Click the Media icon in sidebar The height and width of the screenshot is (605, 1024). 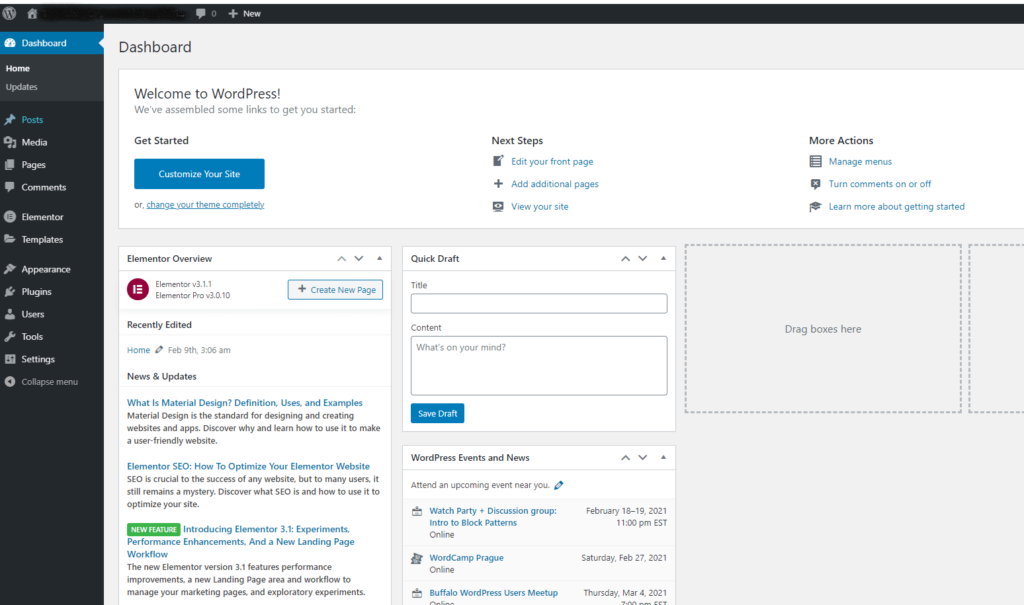10,142
